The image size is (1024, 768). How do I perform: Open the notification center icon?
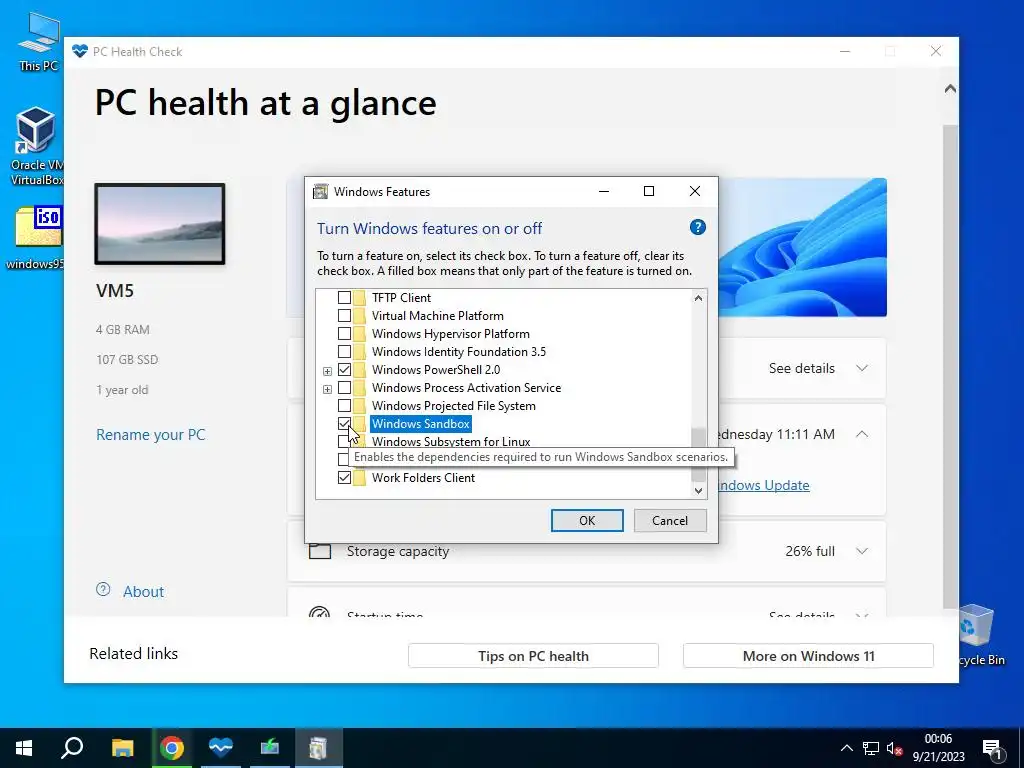click(992, 749)
